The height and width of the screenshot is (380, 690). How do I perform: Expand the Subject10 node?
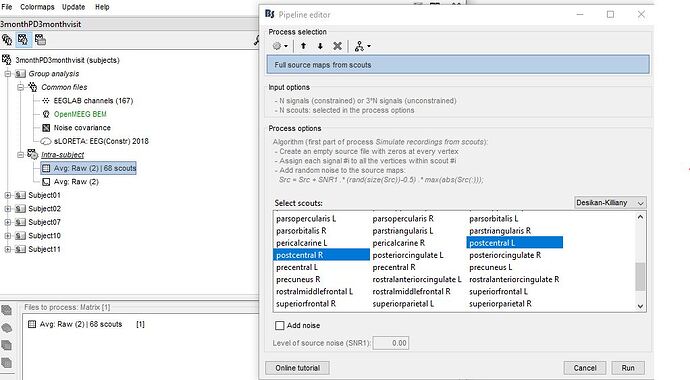click(7, 236)
